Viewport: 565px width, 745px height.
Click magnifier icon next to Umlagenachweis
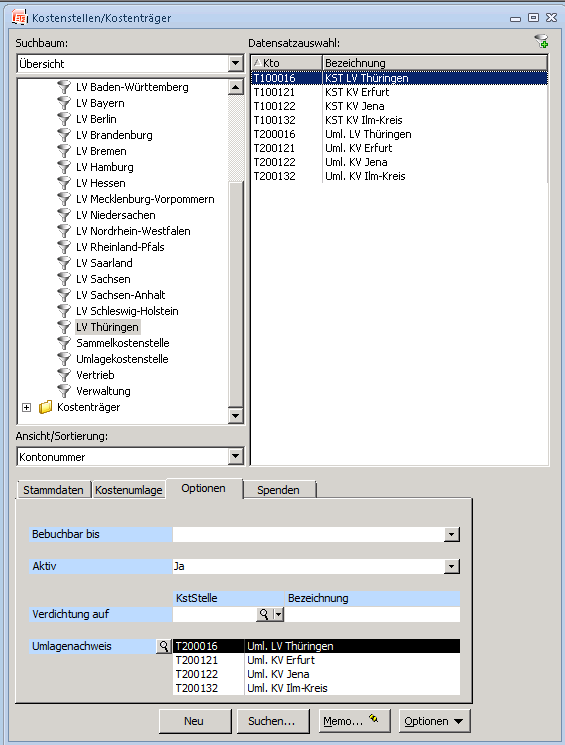click(x=163, y=646)
